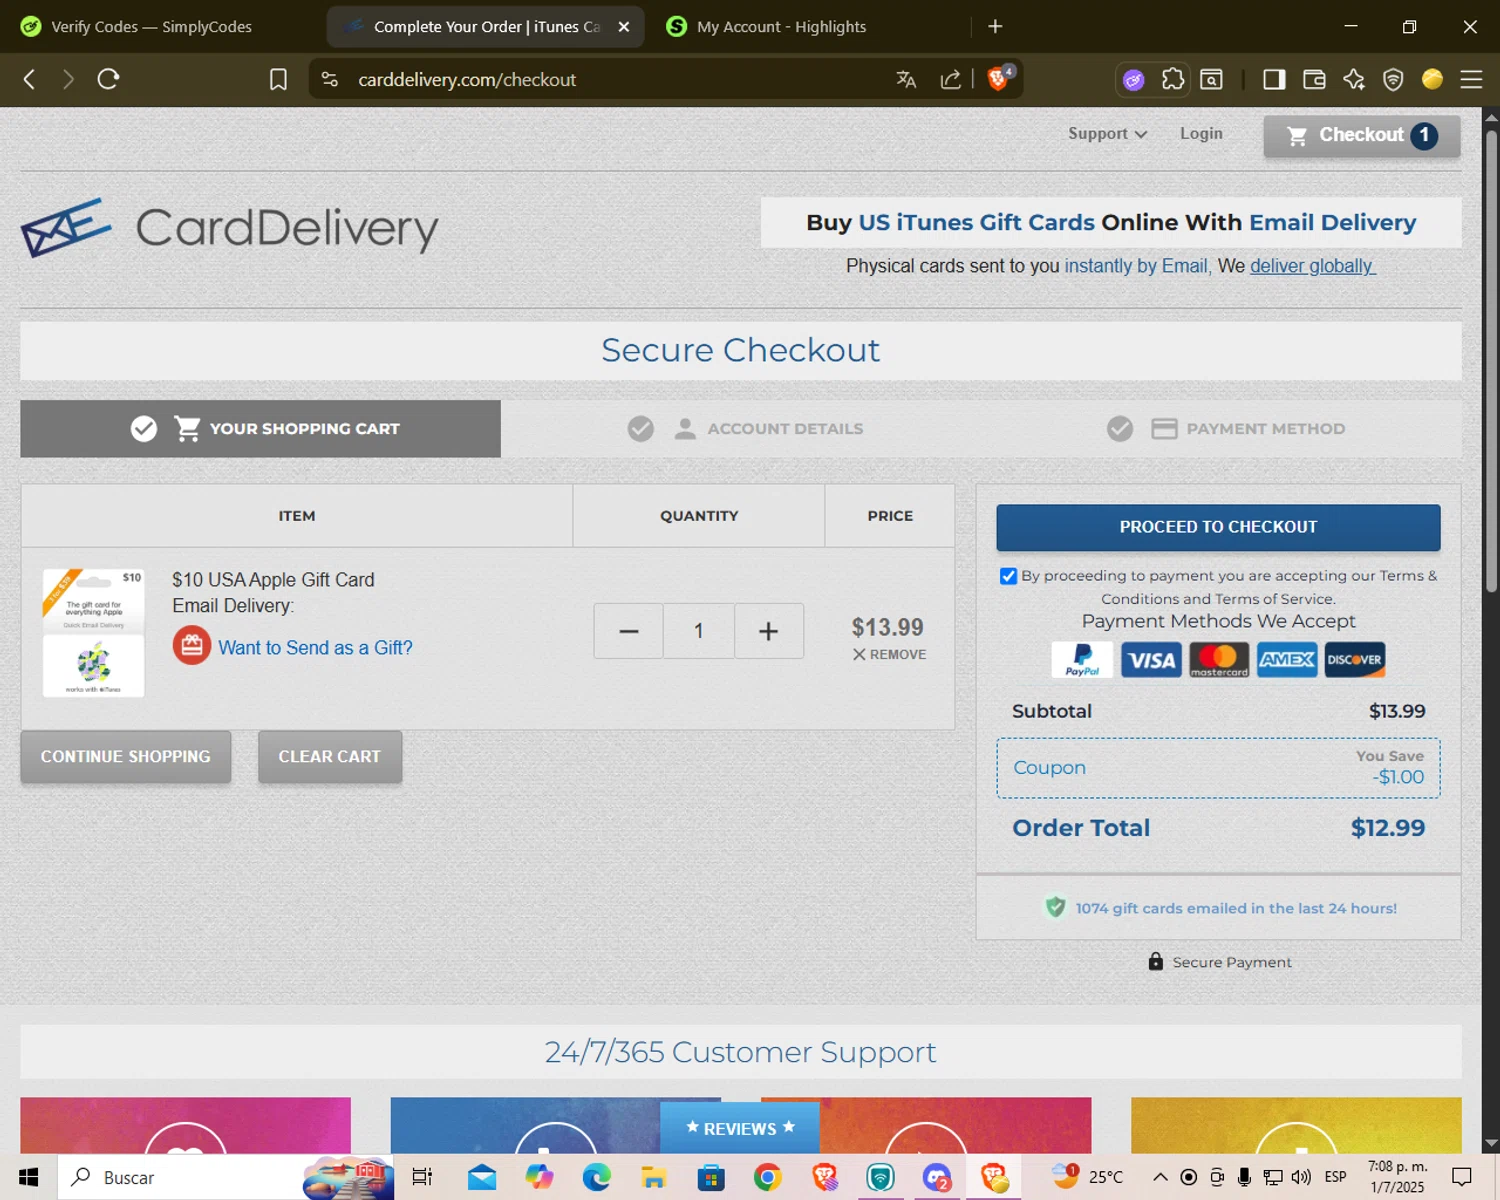Click the Mastercard payment logo
The height and width of the screenshot is (1200, 1500).
[1219, 660]
